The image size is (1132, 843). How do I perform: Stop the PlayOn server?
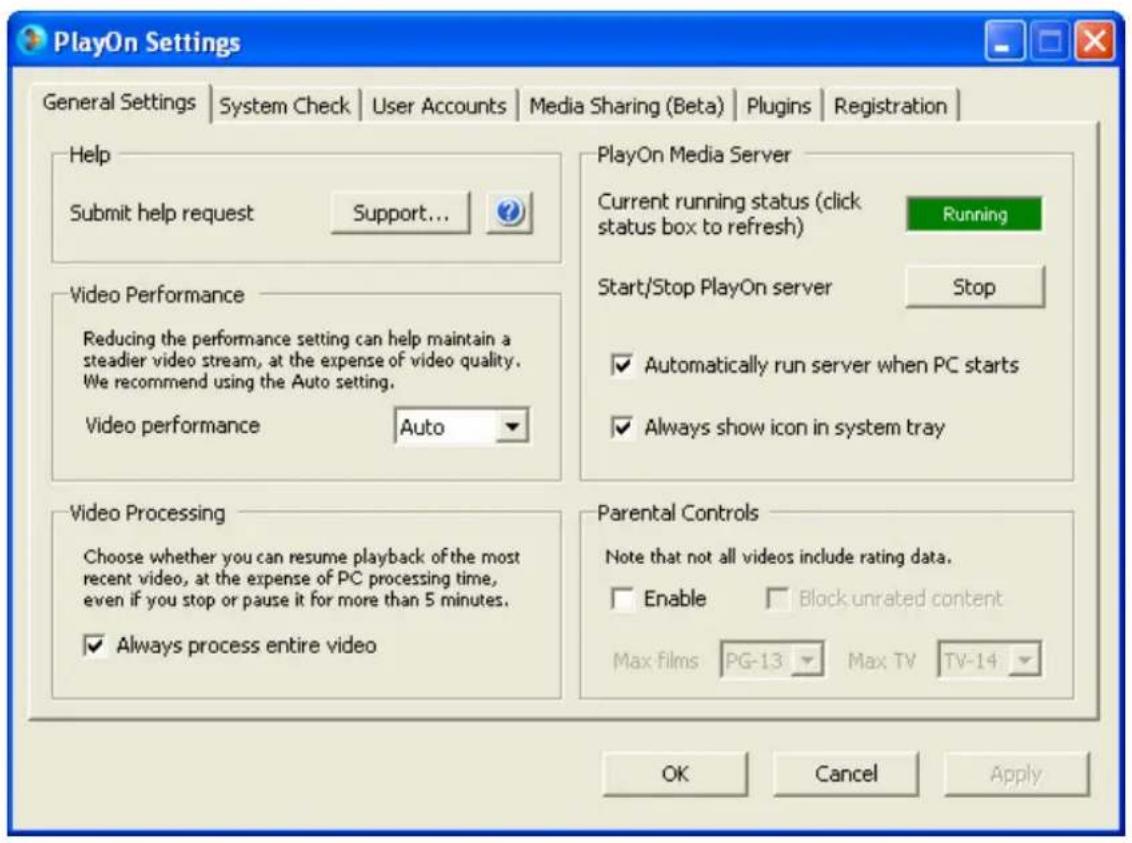point(975,287)
